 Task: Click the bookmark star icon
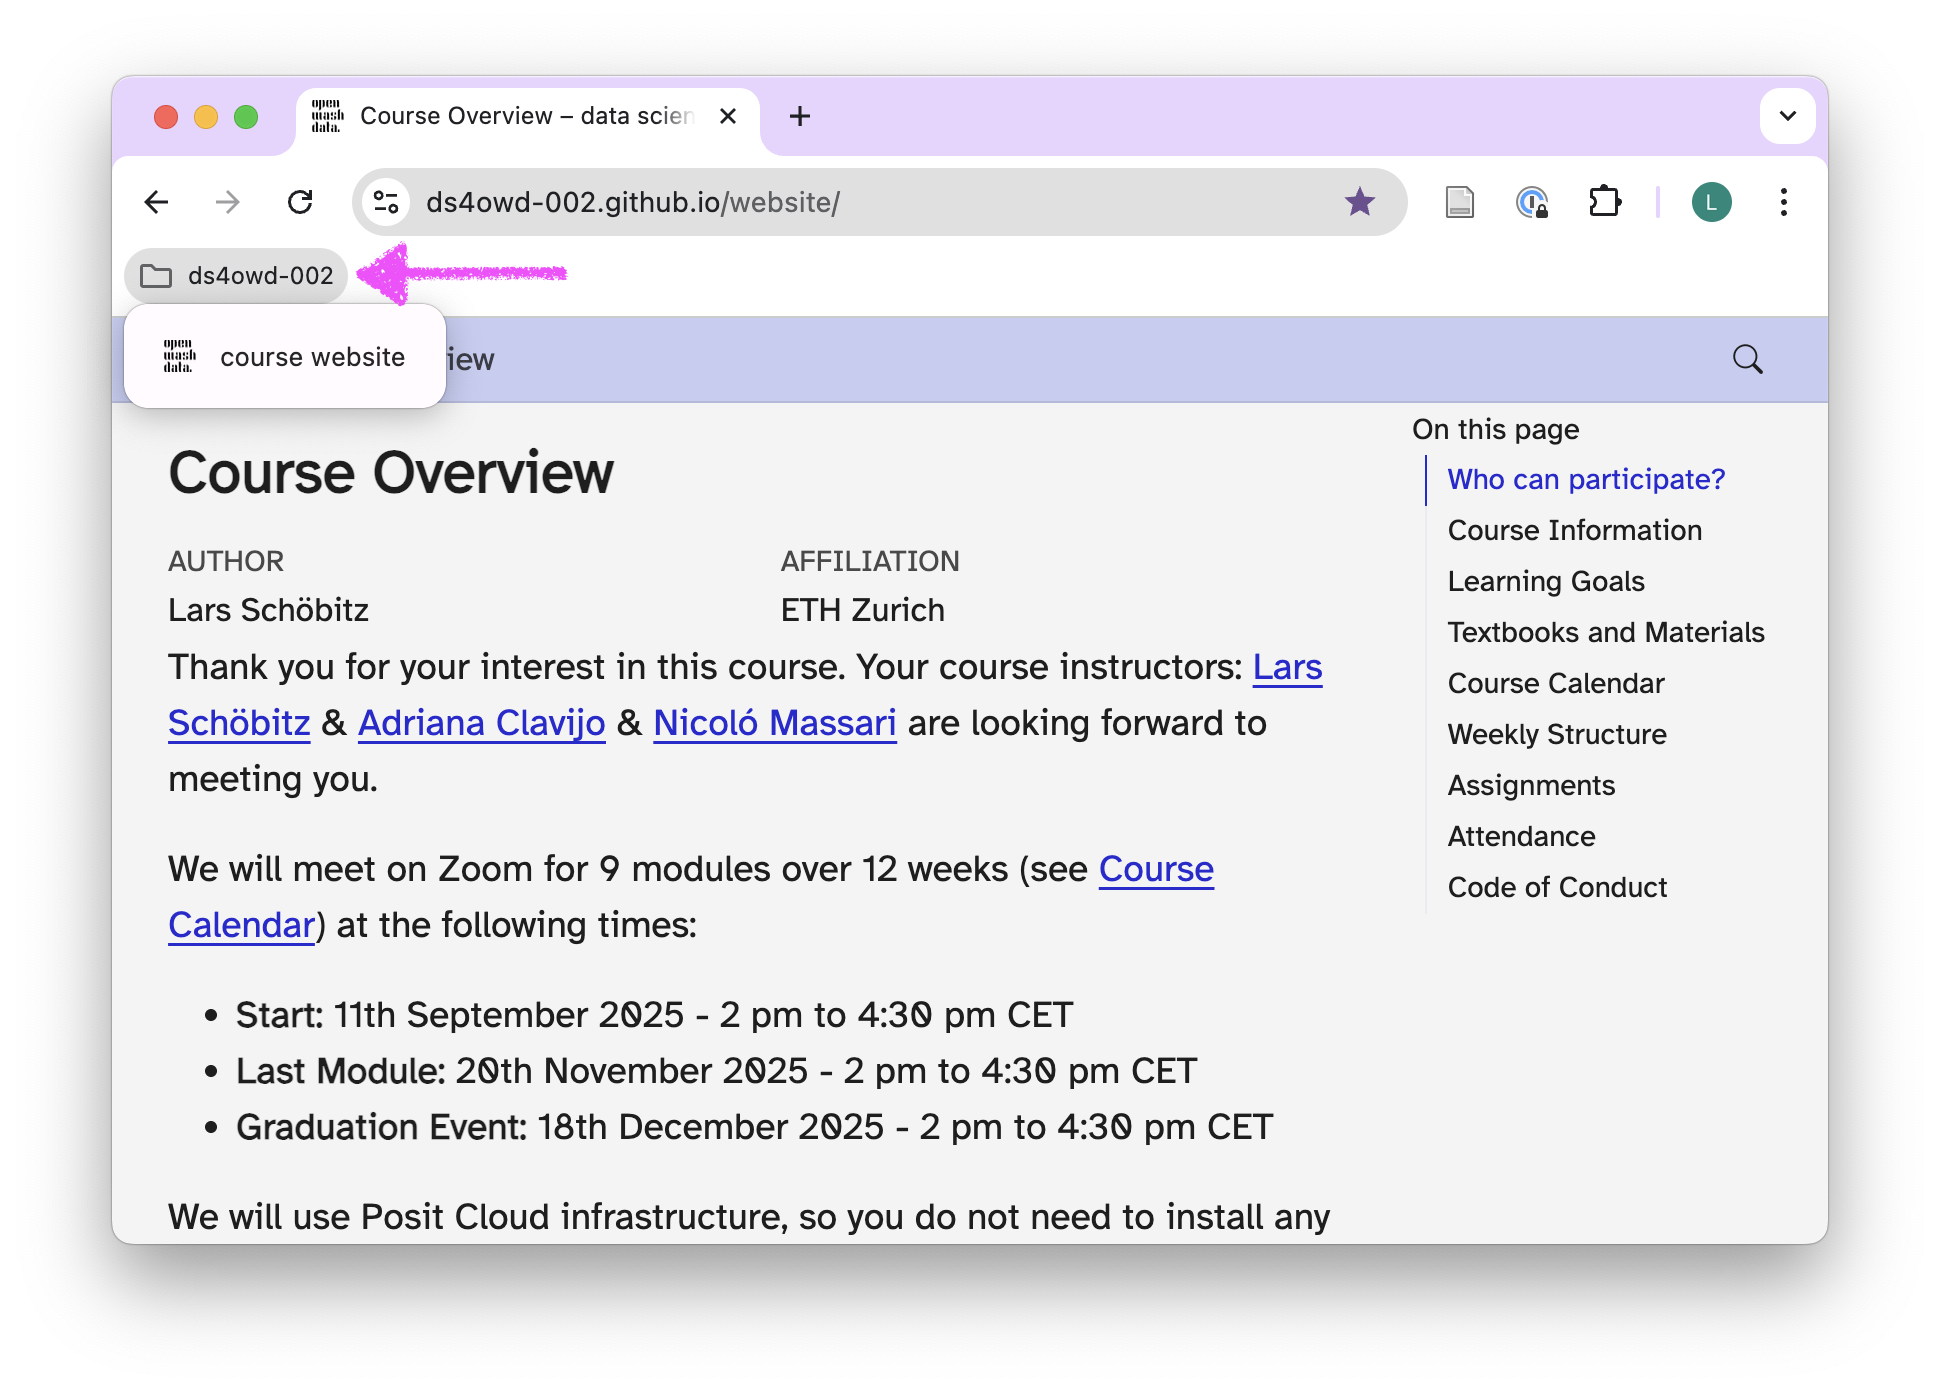pos(1359,203)
